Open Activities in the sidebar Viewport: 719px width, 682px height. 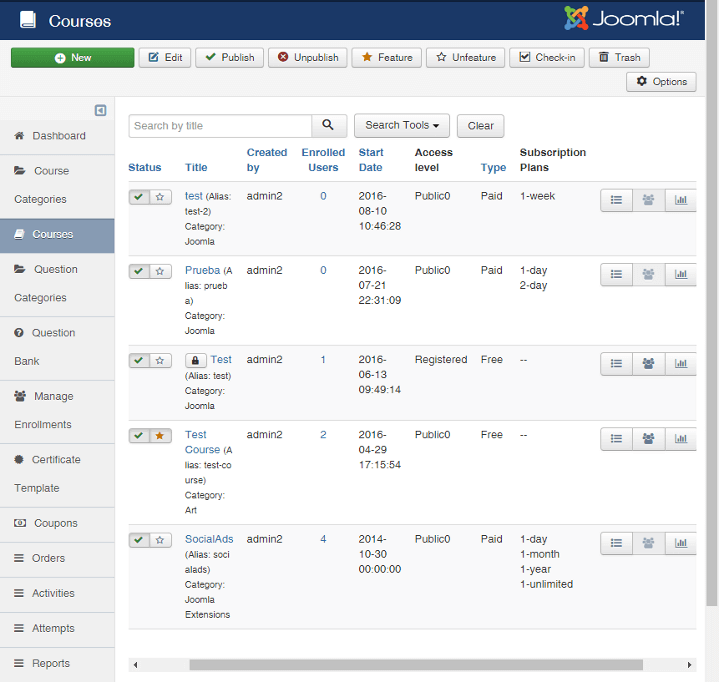[57, 593]
